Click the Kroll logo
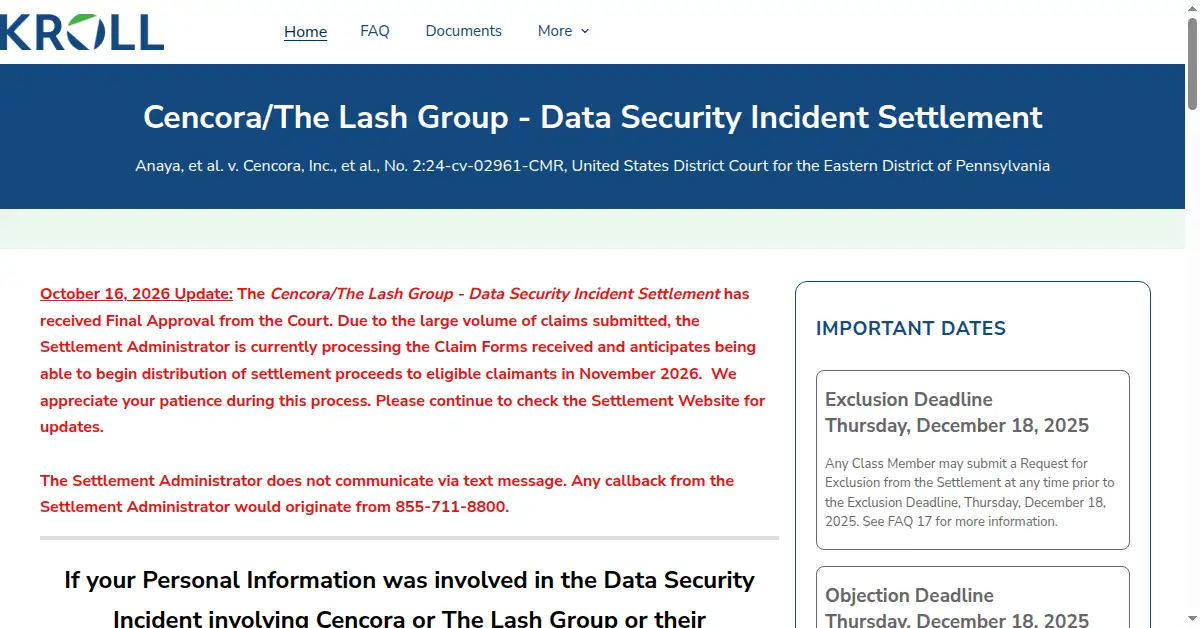The width and height of the screenshot is (1200, 628). [x=82, y=31]
